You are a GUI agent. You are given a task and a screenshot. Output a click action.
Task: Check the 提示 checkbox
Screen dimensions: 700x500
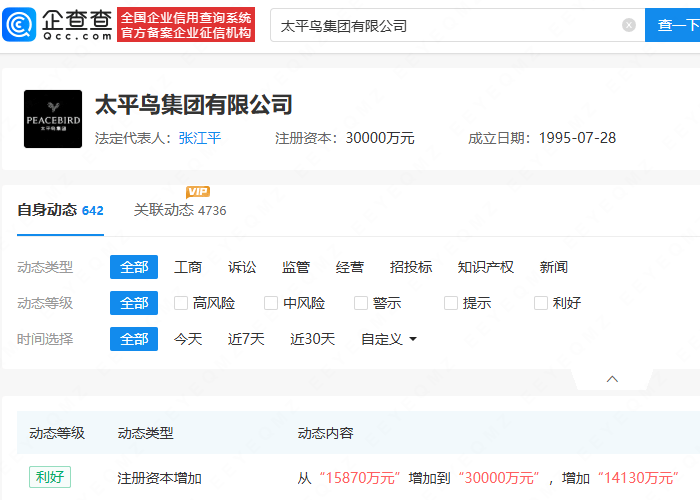coord(451,303)
